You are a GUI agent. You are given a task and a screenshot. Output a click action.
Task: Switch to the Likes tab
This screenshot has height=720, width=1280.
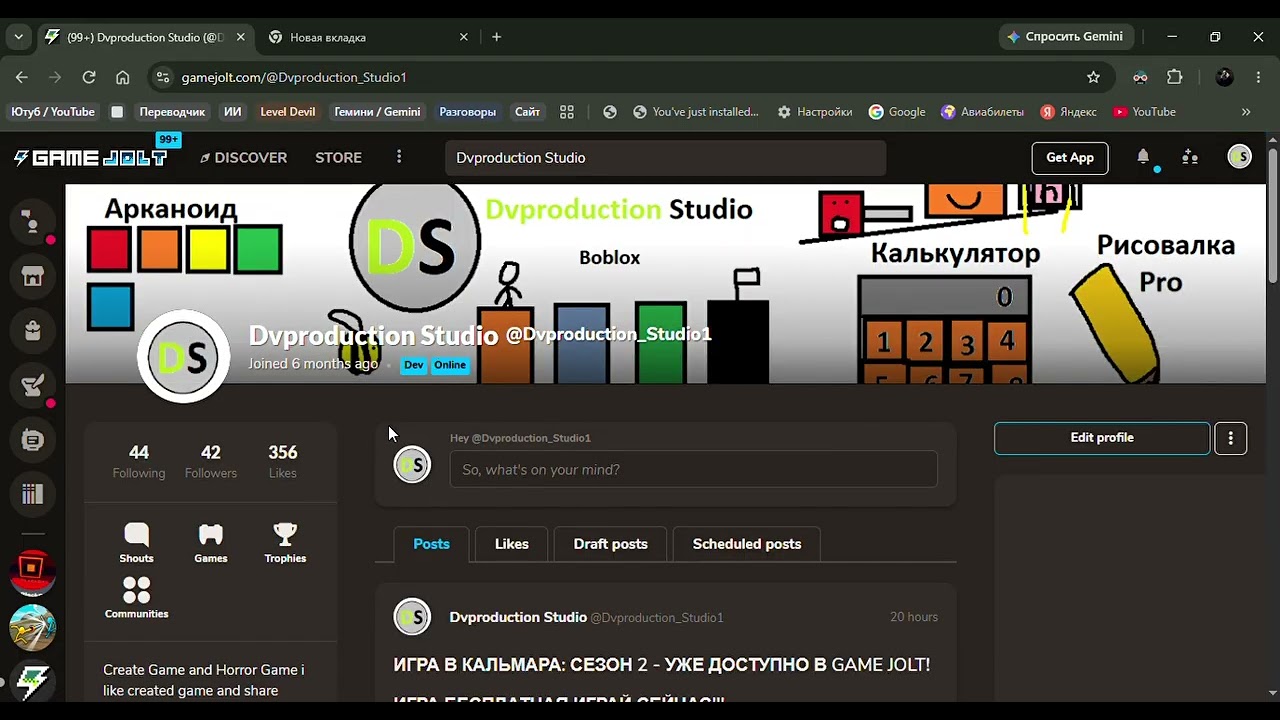tap(511, 544)
